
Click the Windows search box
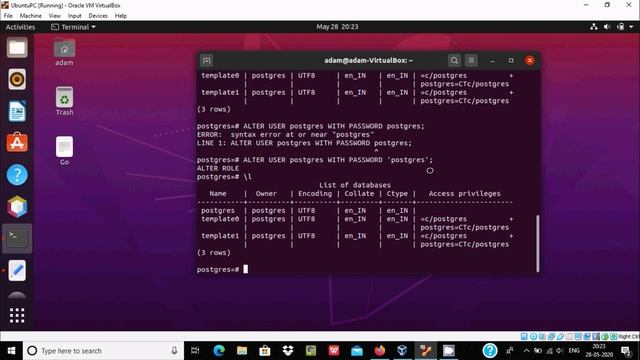coord(103,351)
